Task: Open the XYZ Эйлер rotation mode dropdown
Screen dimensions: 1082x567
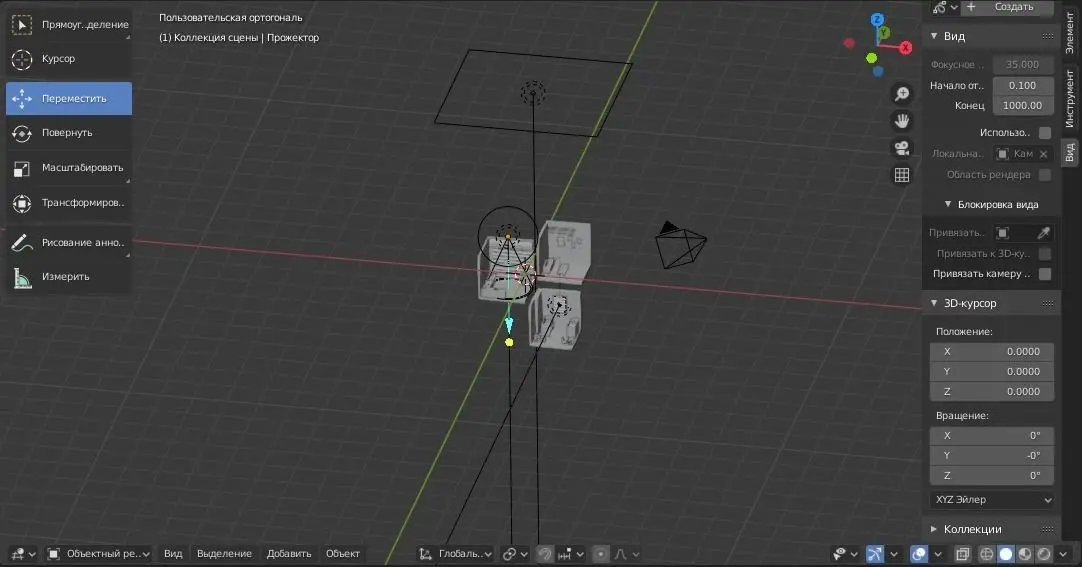Action: [992, 500]
